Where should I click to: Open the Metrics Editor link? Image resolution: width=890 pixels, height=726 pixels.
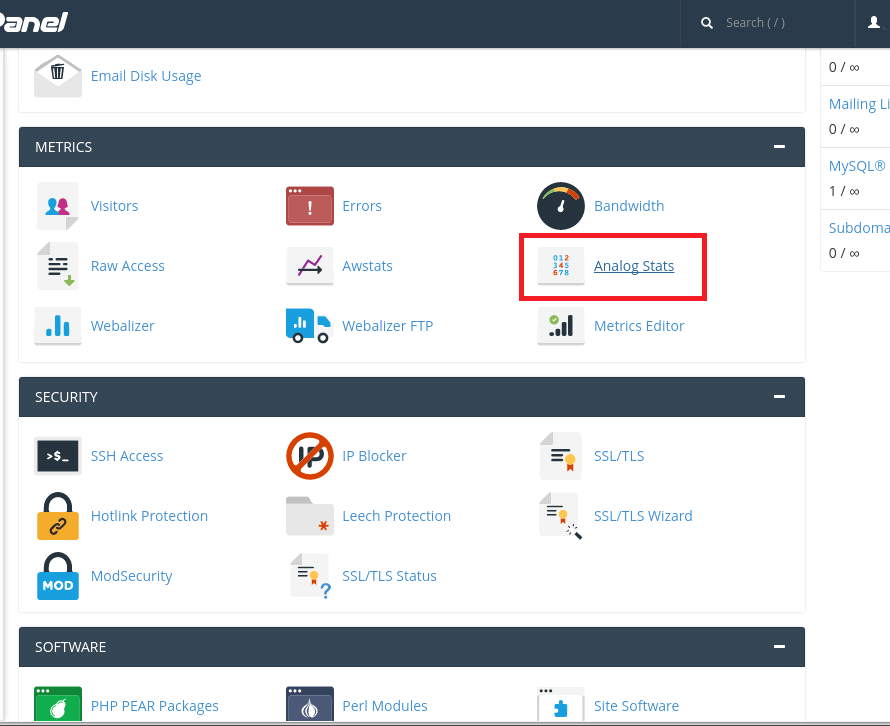[x=639, y=326]
